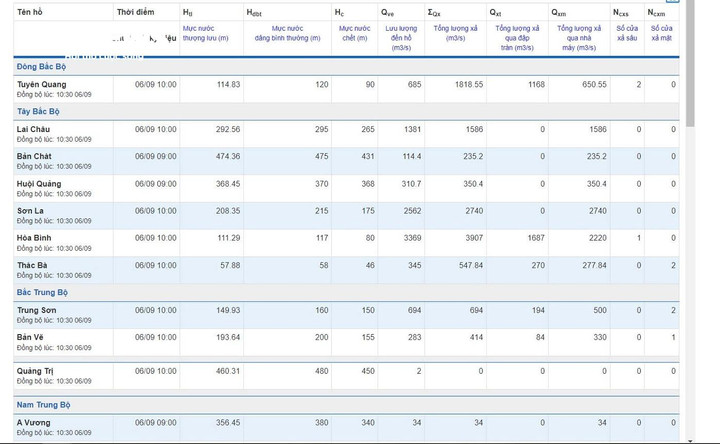Select the A Vương reservoir name
Image resolution: width=720 pixels, height=444 pixels.
tap(34, 422)
